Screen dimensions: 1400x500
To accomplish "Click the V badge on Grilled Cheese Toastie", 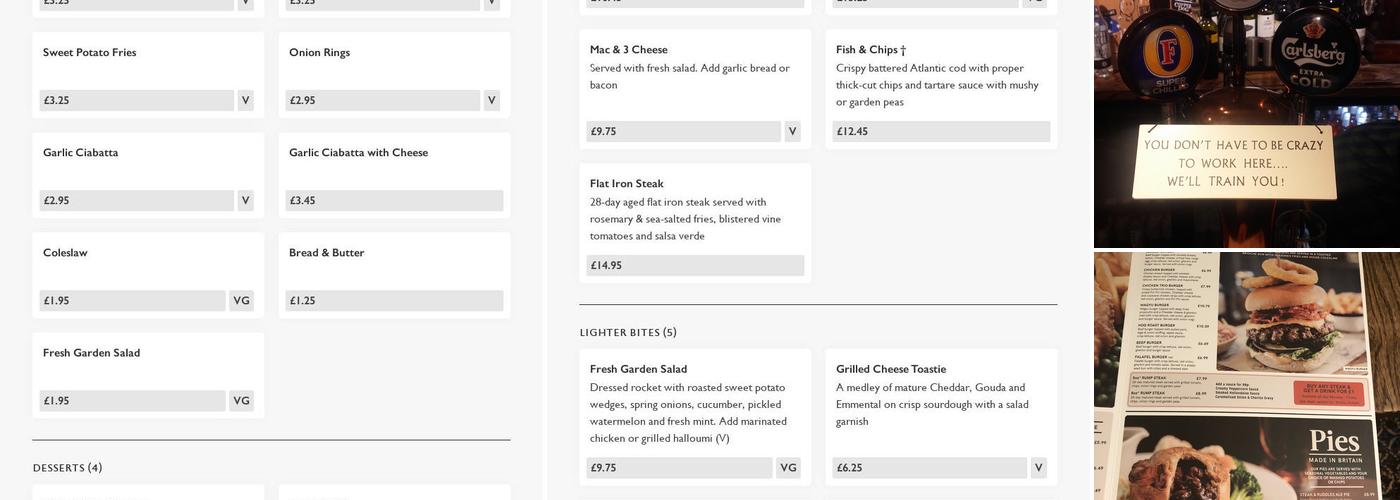I will point(1038,467).
